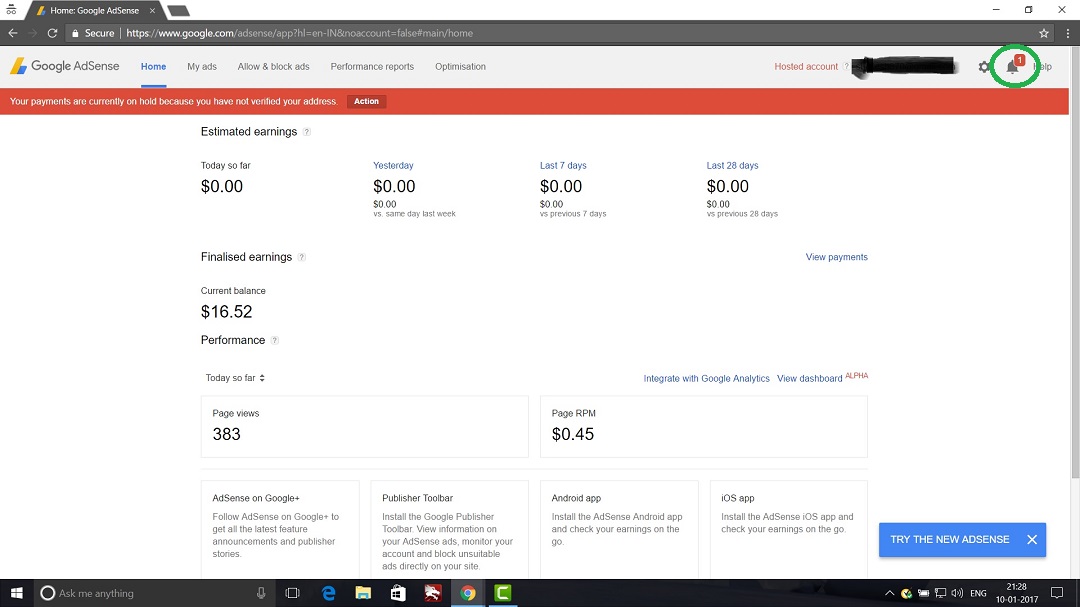Open the View payments link
1080x607 pixels.
tap(837, 257)
